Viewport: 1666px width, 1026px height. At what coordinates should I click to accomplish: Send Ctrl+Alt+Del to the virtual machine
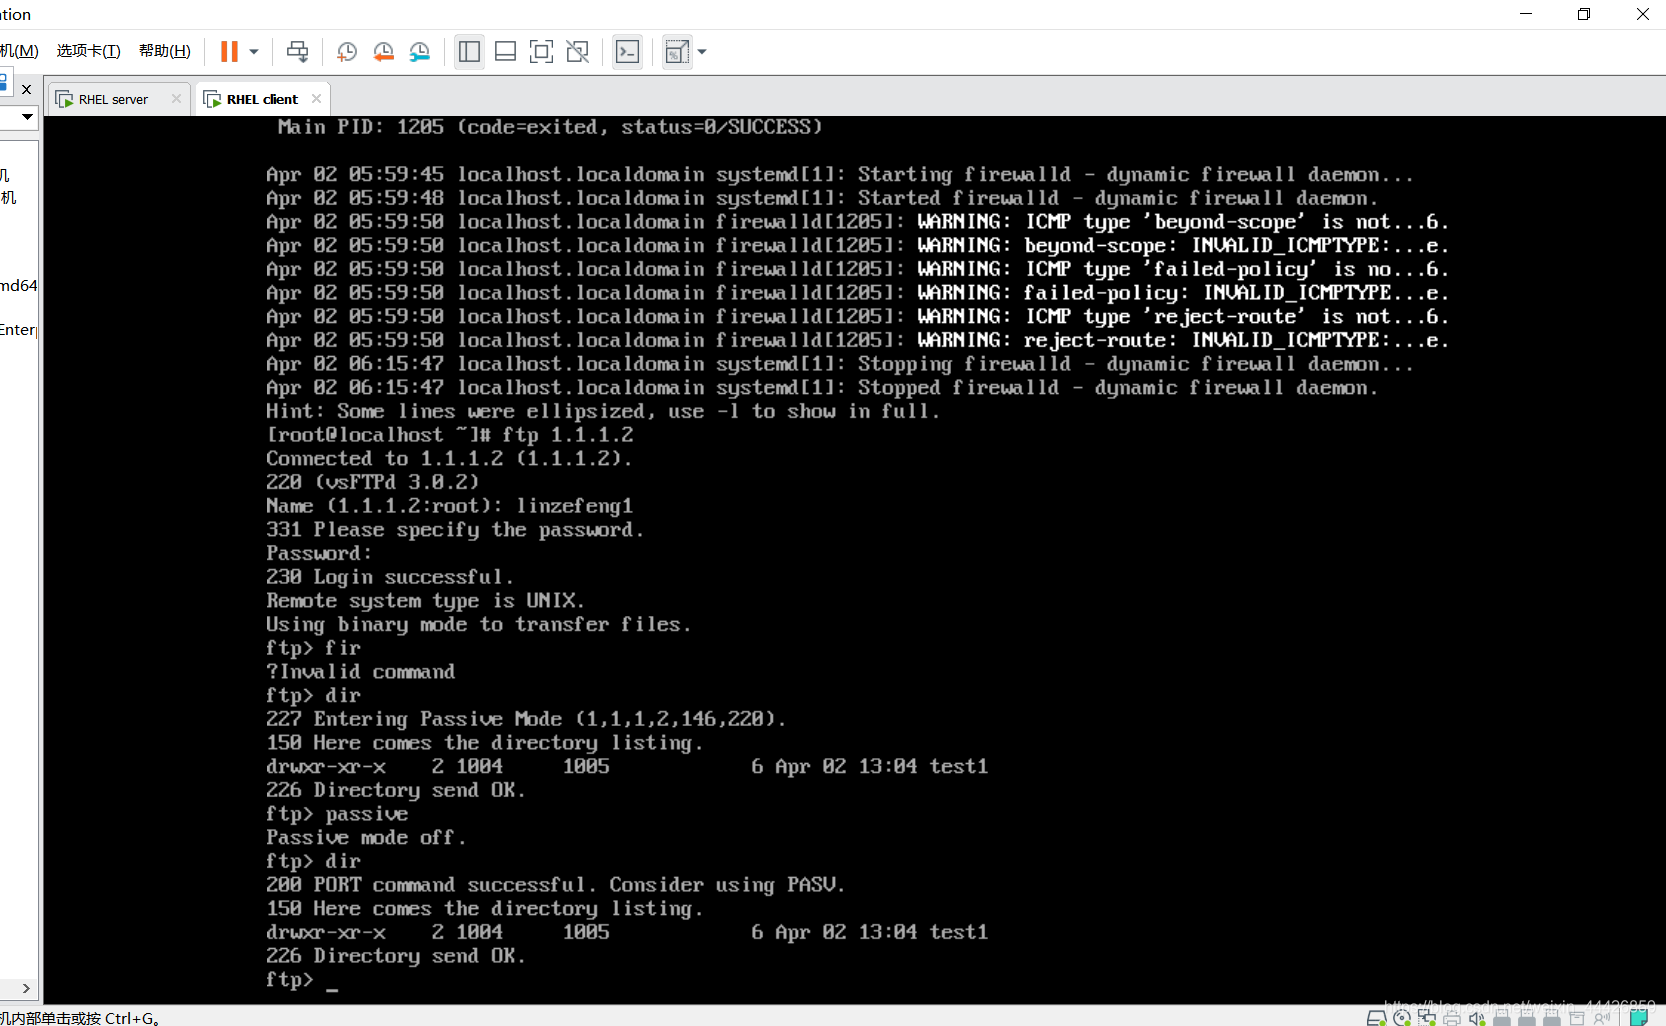297,52
